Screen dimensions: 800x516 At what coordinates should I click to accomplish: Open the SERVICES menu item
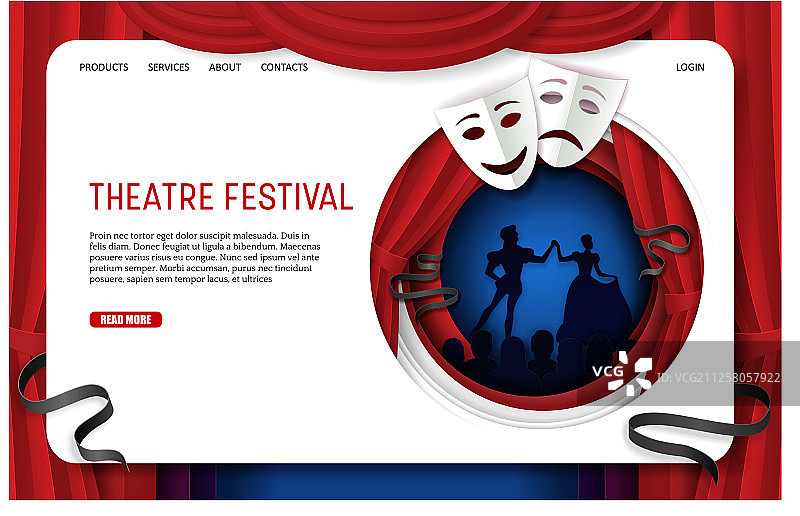[168, 67]
